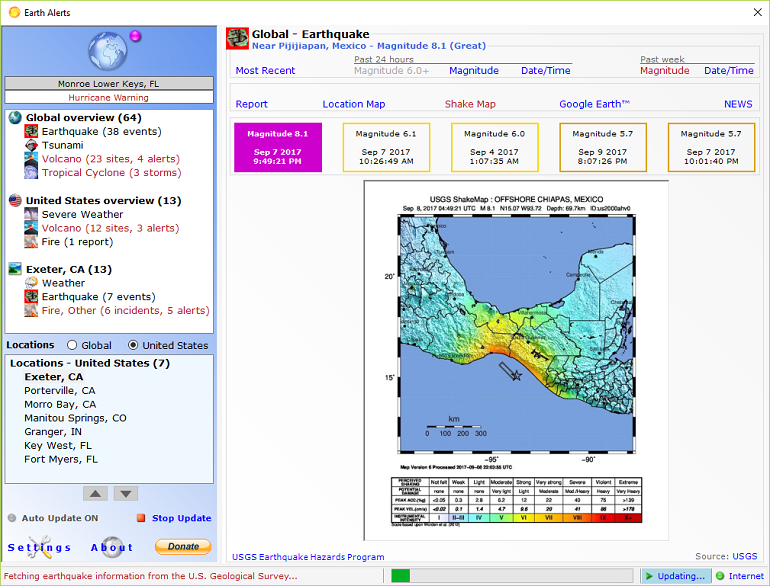
Task: Select Exeter, CA in locations list
Action: (x=54, y=377)
